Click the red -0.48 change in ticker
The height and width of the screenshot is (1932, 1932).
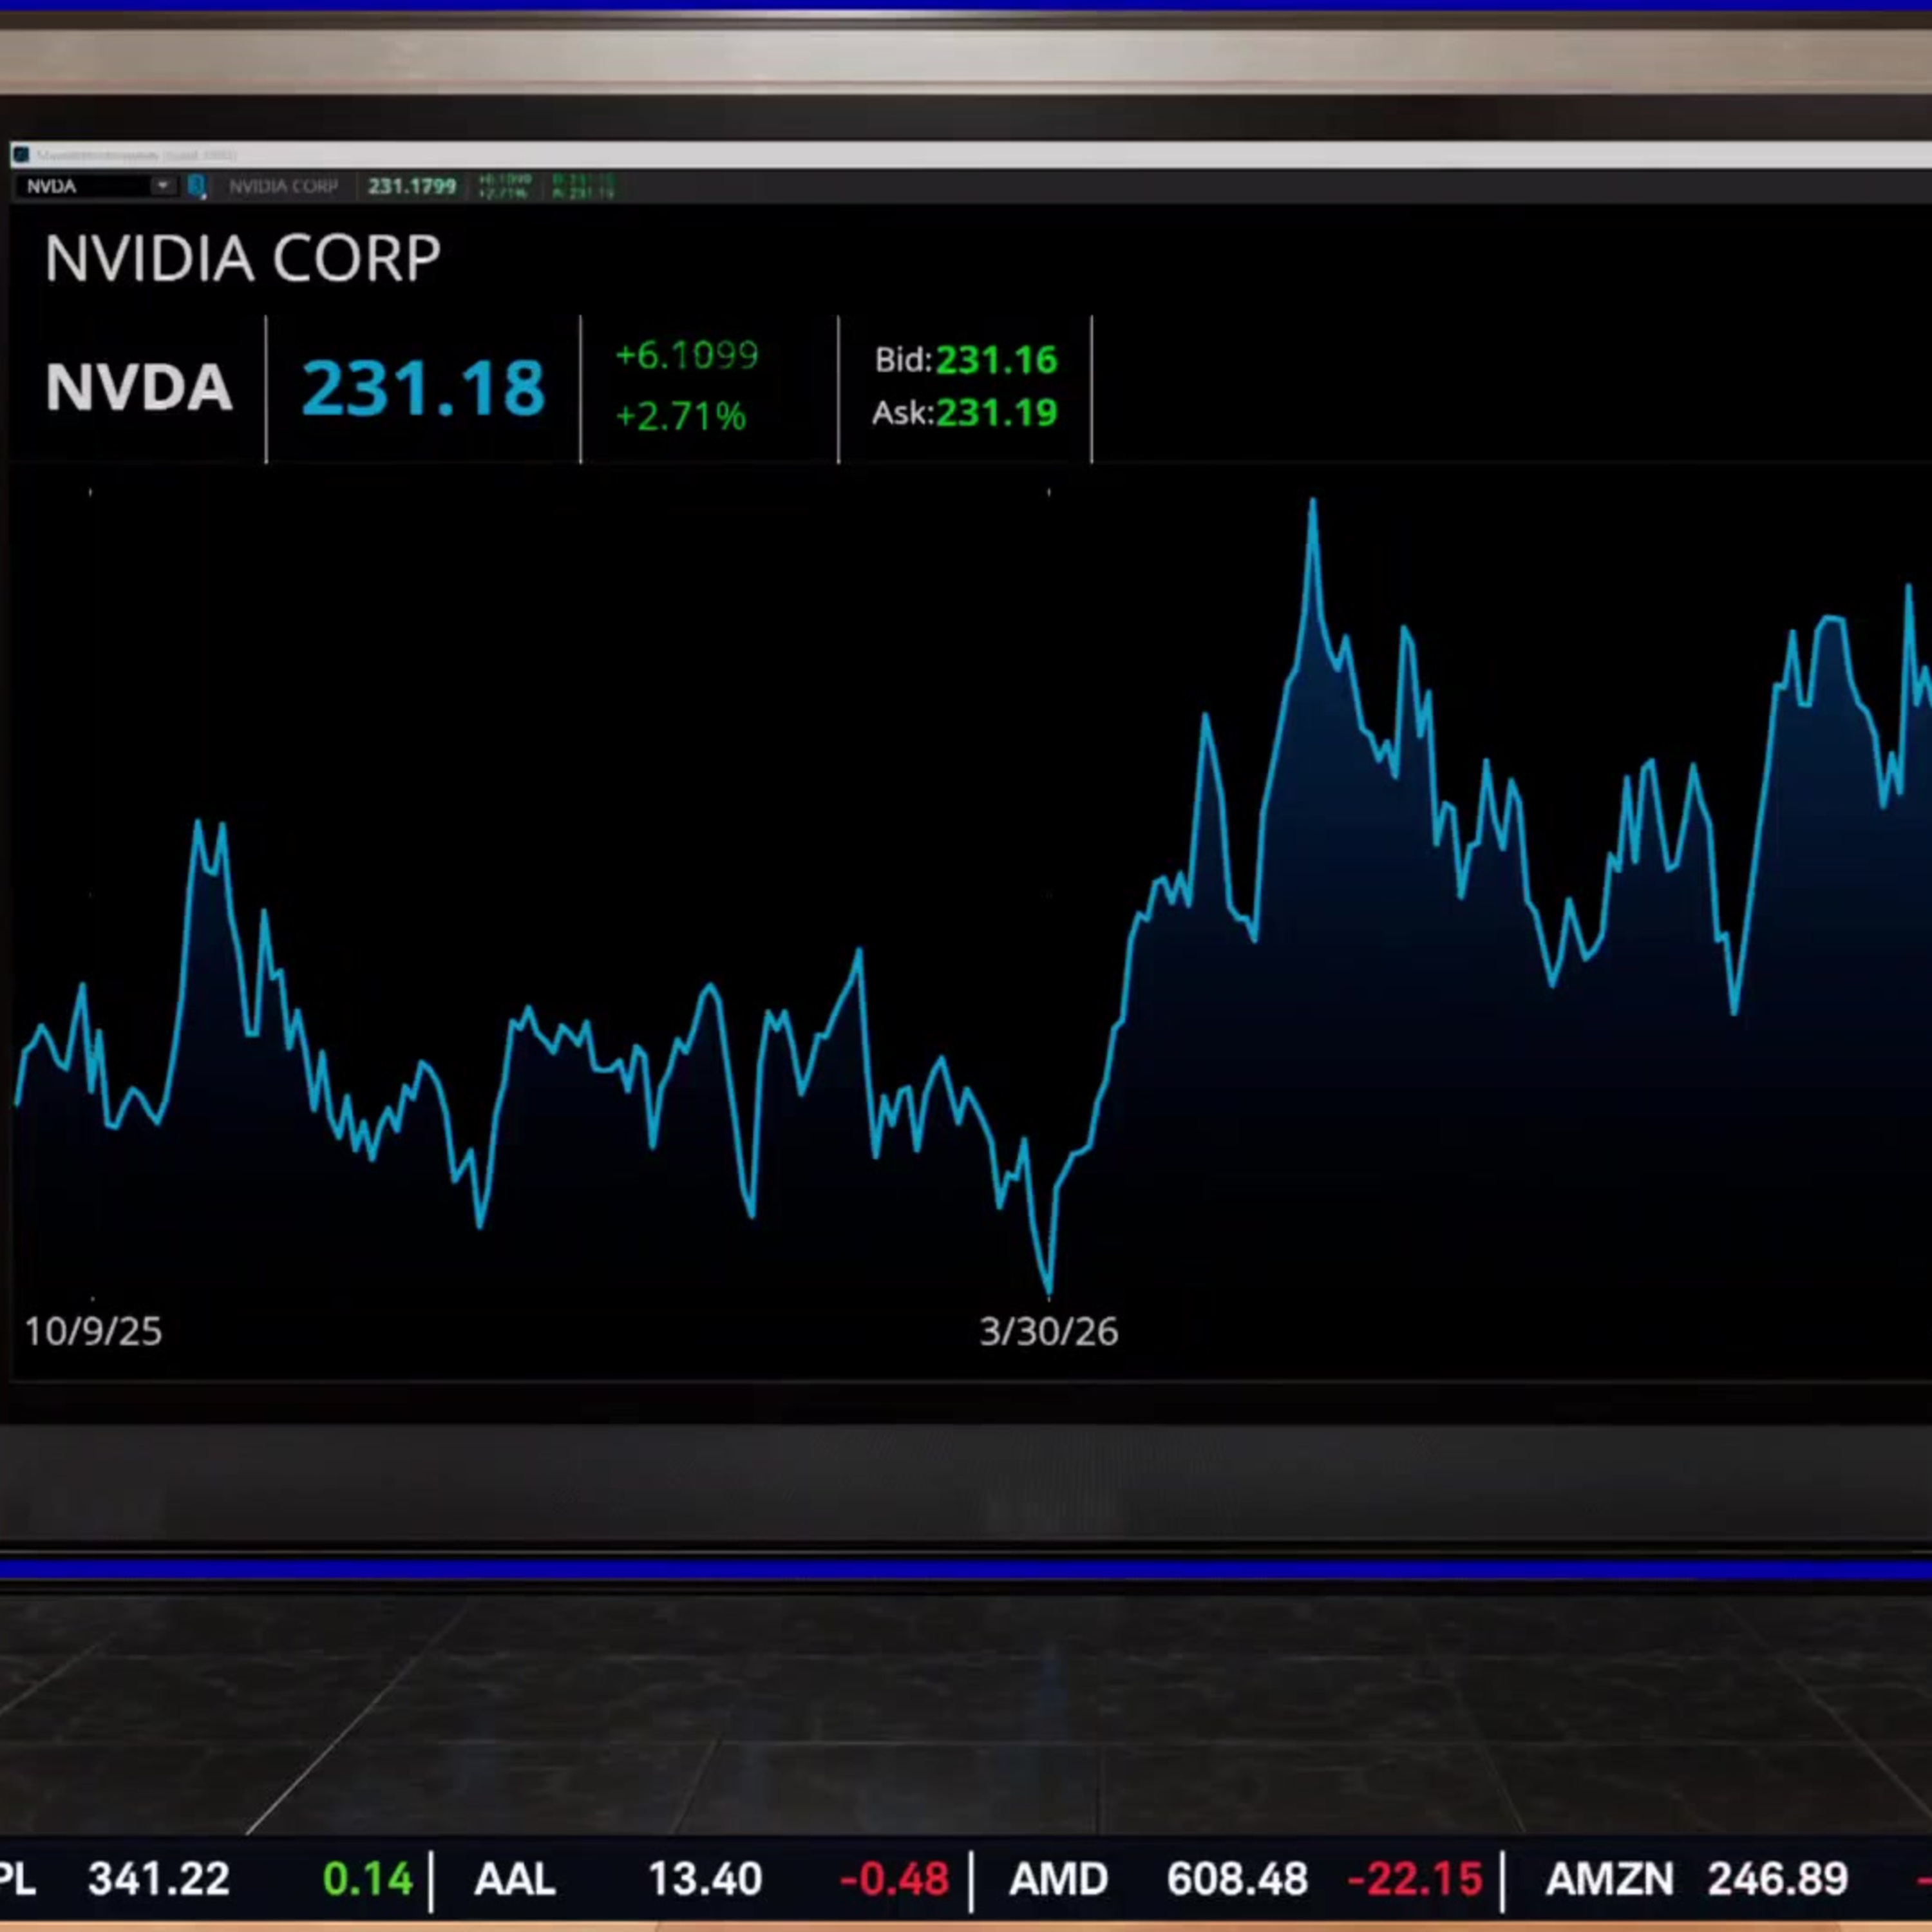click(894, 1879)
